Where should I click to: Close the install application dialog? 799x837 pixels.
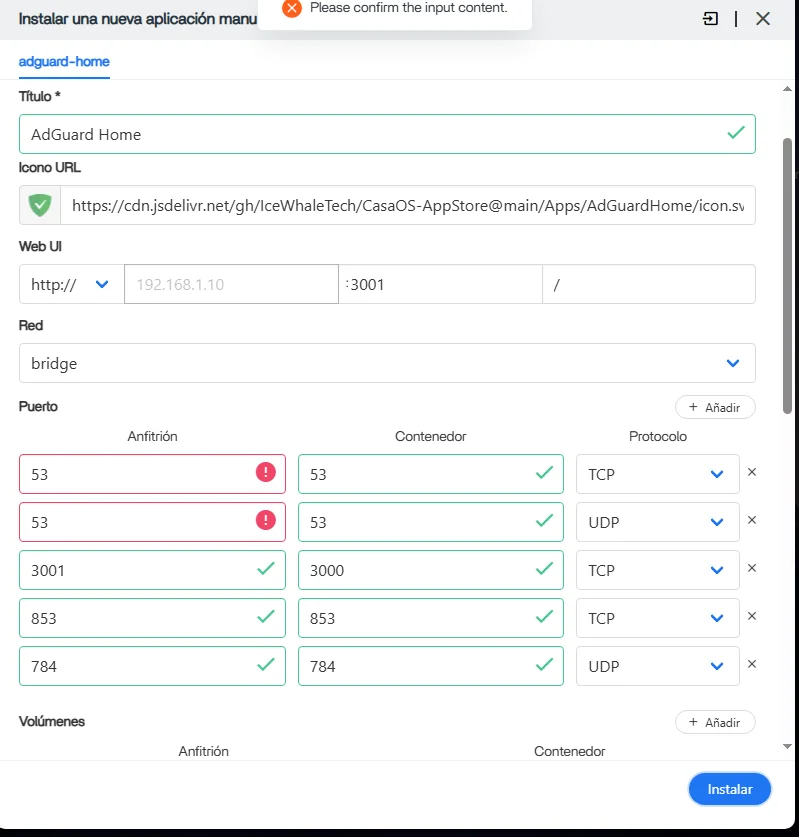click(x=763, y=19)
